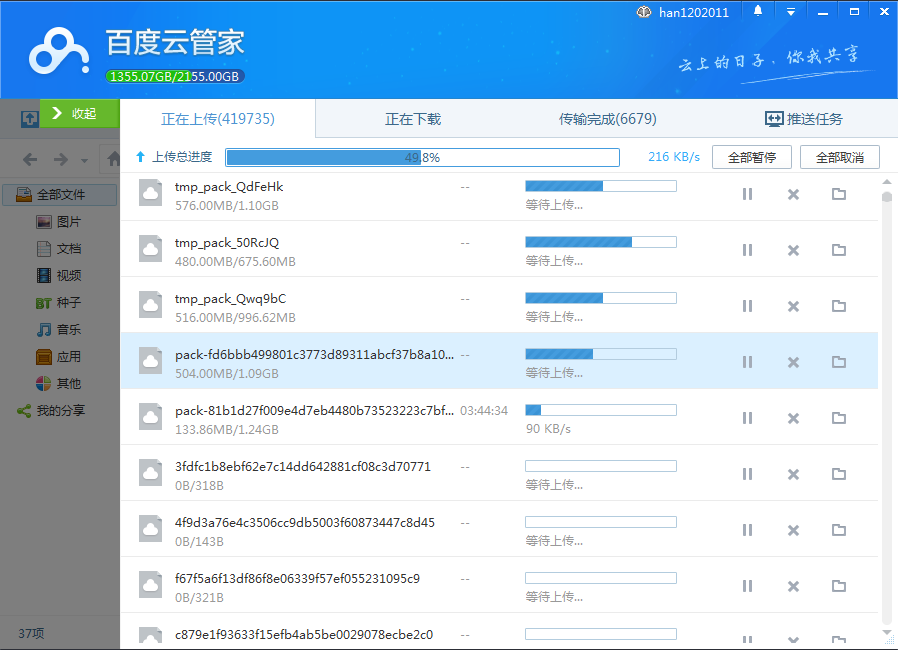Click the cloud file icon of 3fdfc1b8ebf62e7c
Image resolution: width=898 pixels, height=650 pixels.
[151, 472]
